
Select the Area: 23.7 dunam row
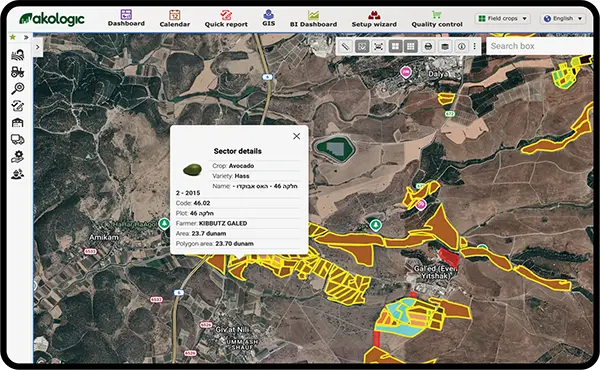click(238, 233)
